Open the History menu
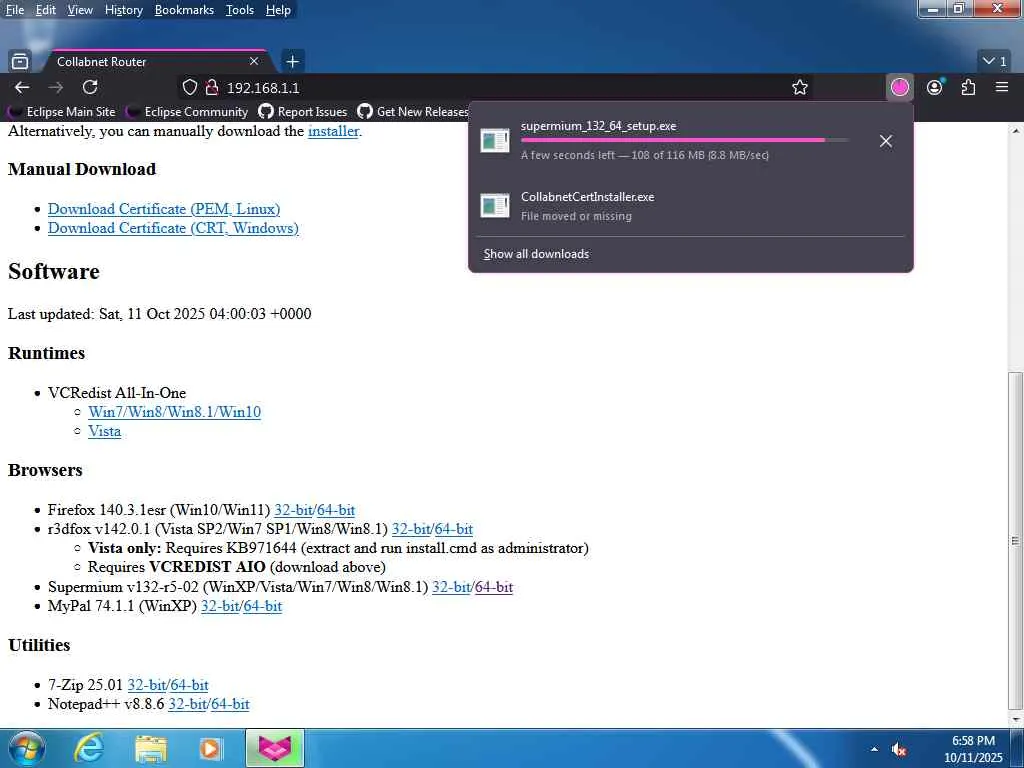The height and width of the screenshot is (768, 1024). 123,10
